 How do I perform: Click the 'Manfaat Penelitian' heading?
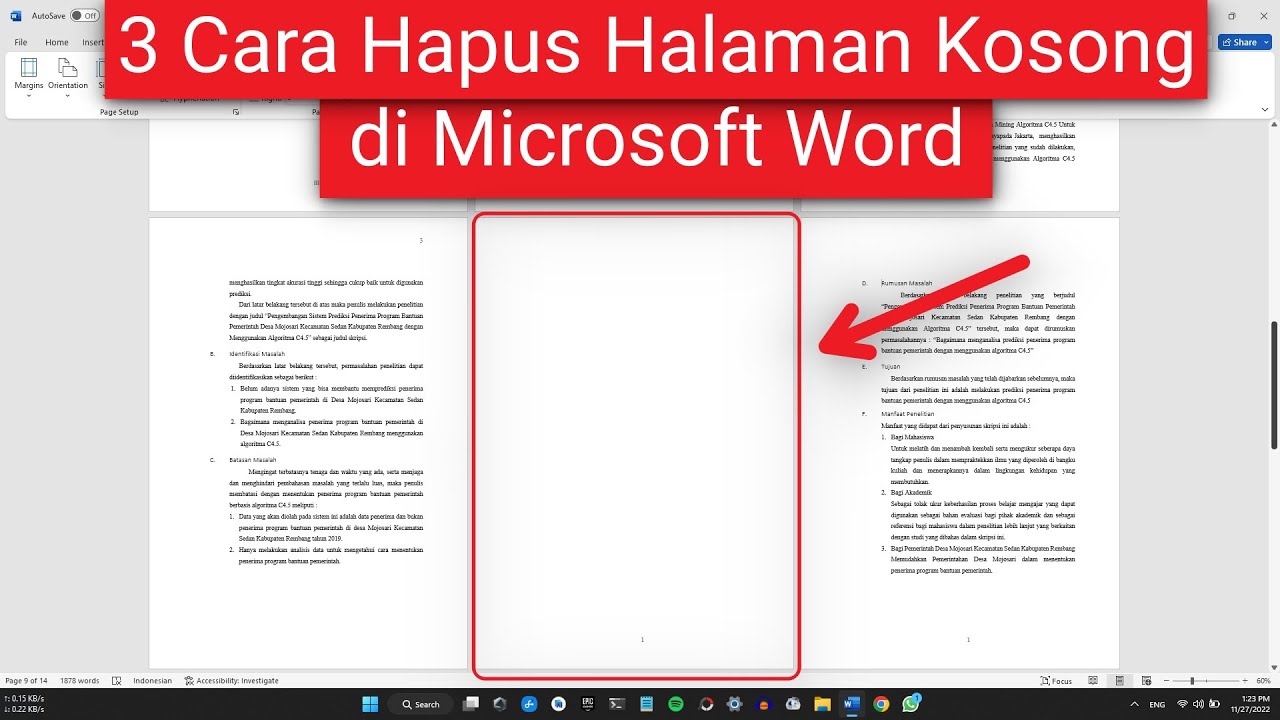(908, 414)
